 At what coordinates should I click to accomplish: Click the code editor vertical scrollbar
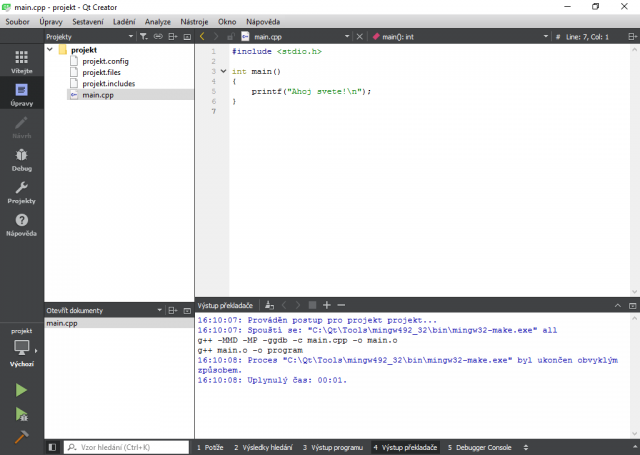[634, 170]
